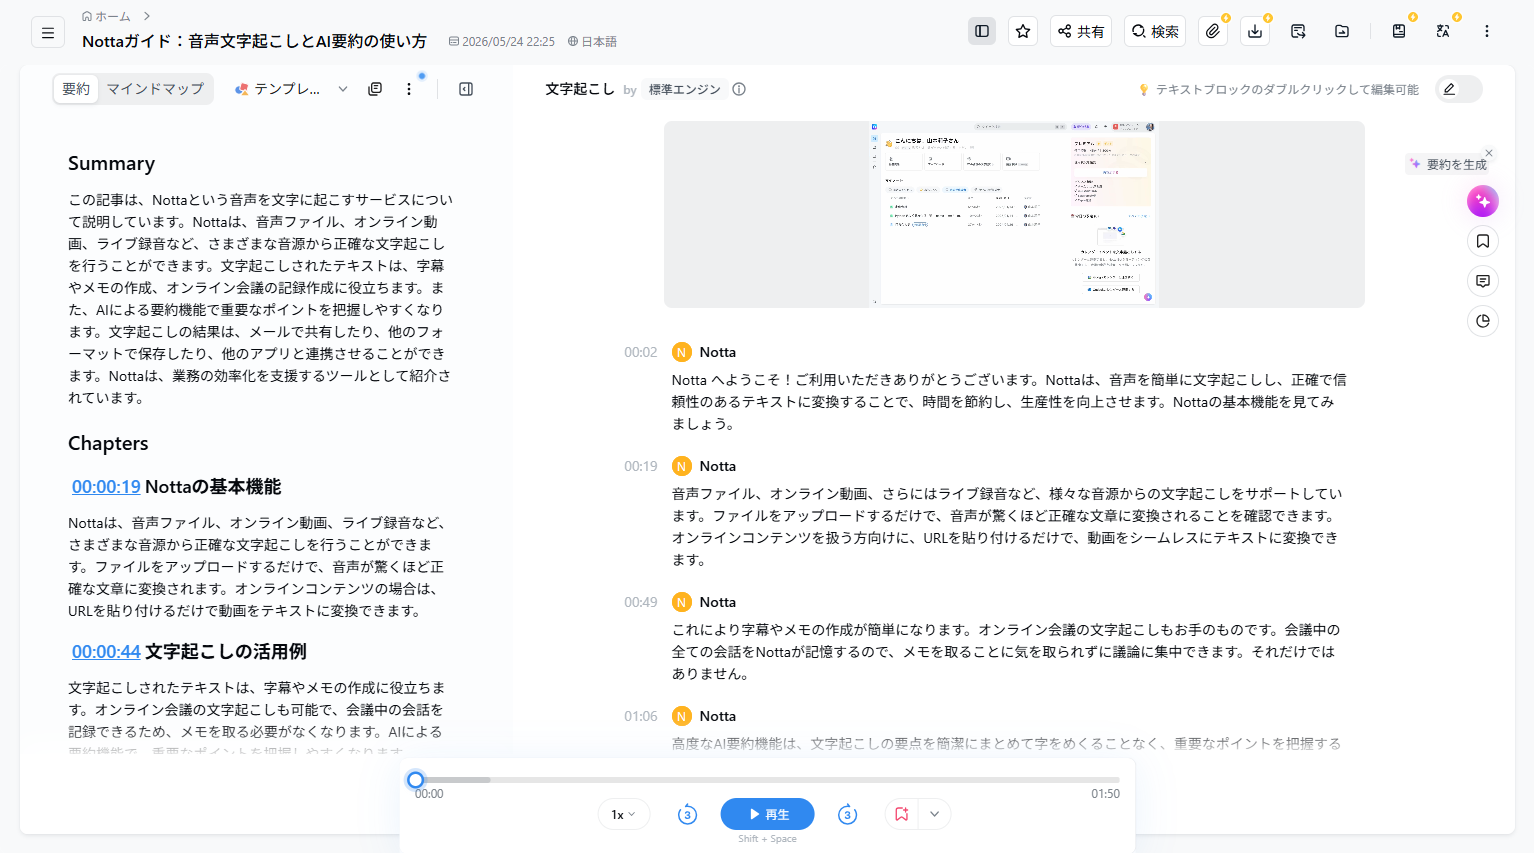Viewport: 1534px width, 853px height.
Task: Click the note title Nottaガイド
Action: coord(254,41)
